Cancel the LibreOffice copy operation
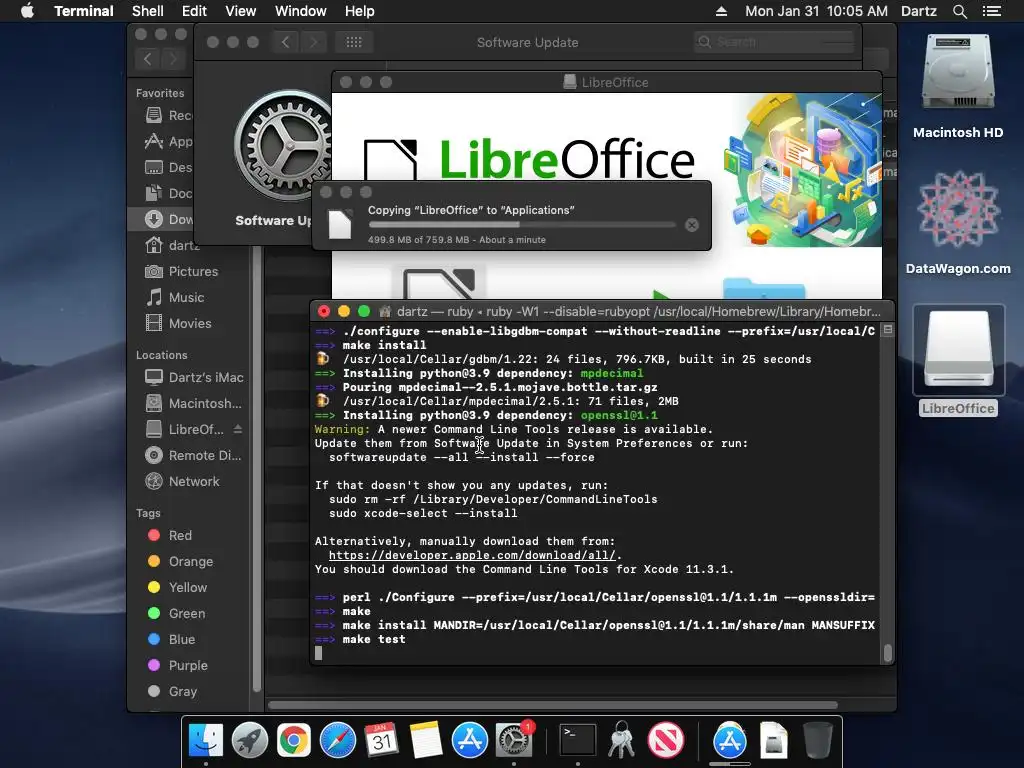 [692, 225]
